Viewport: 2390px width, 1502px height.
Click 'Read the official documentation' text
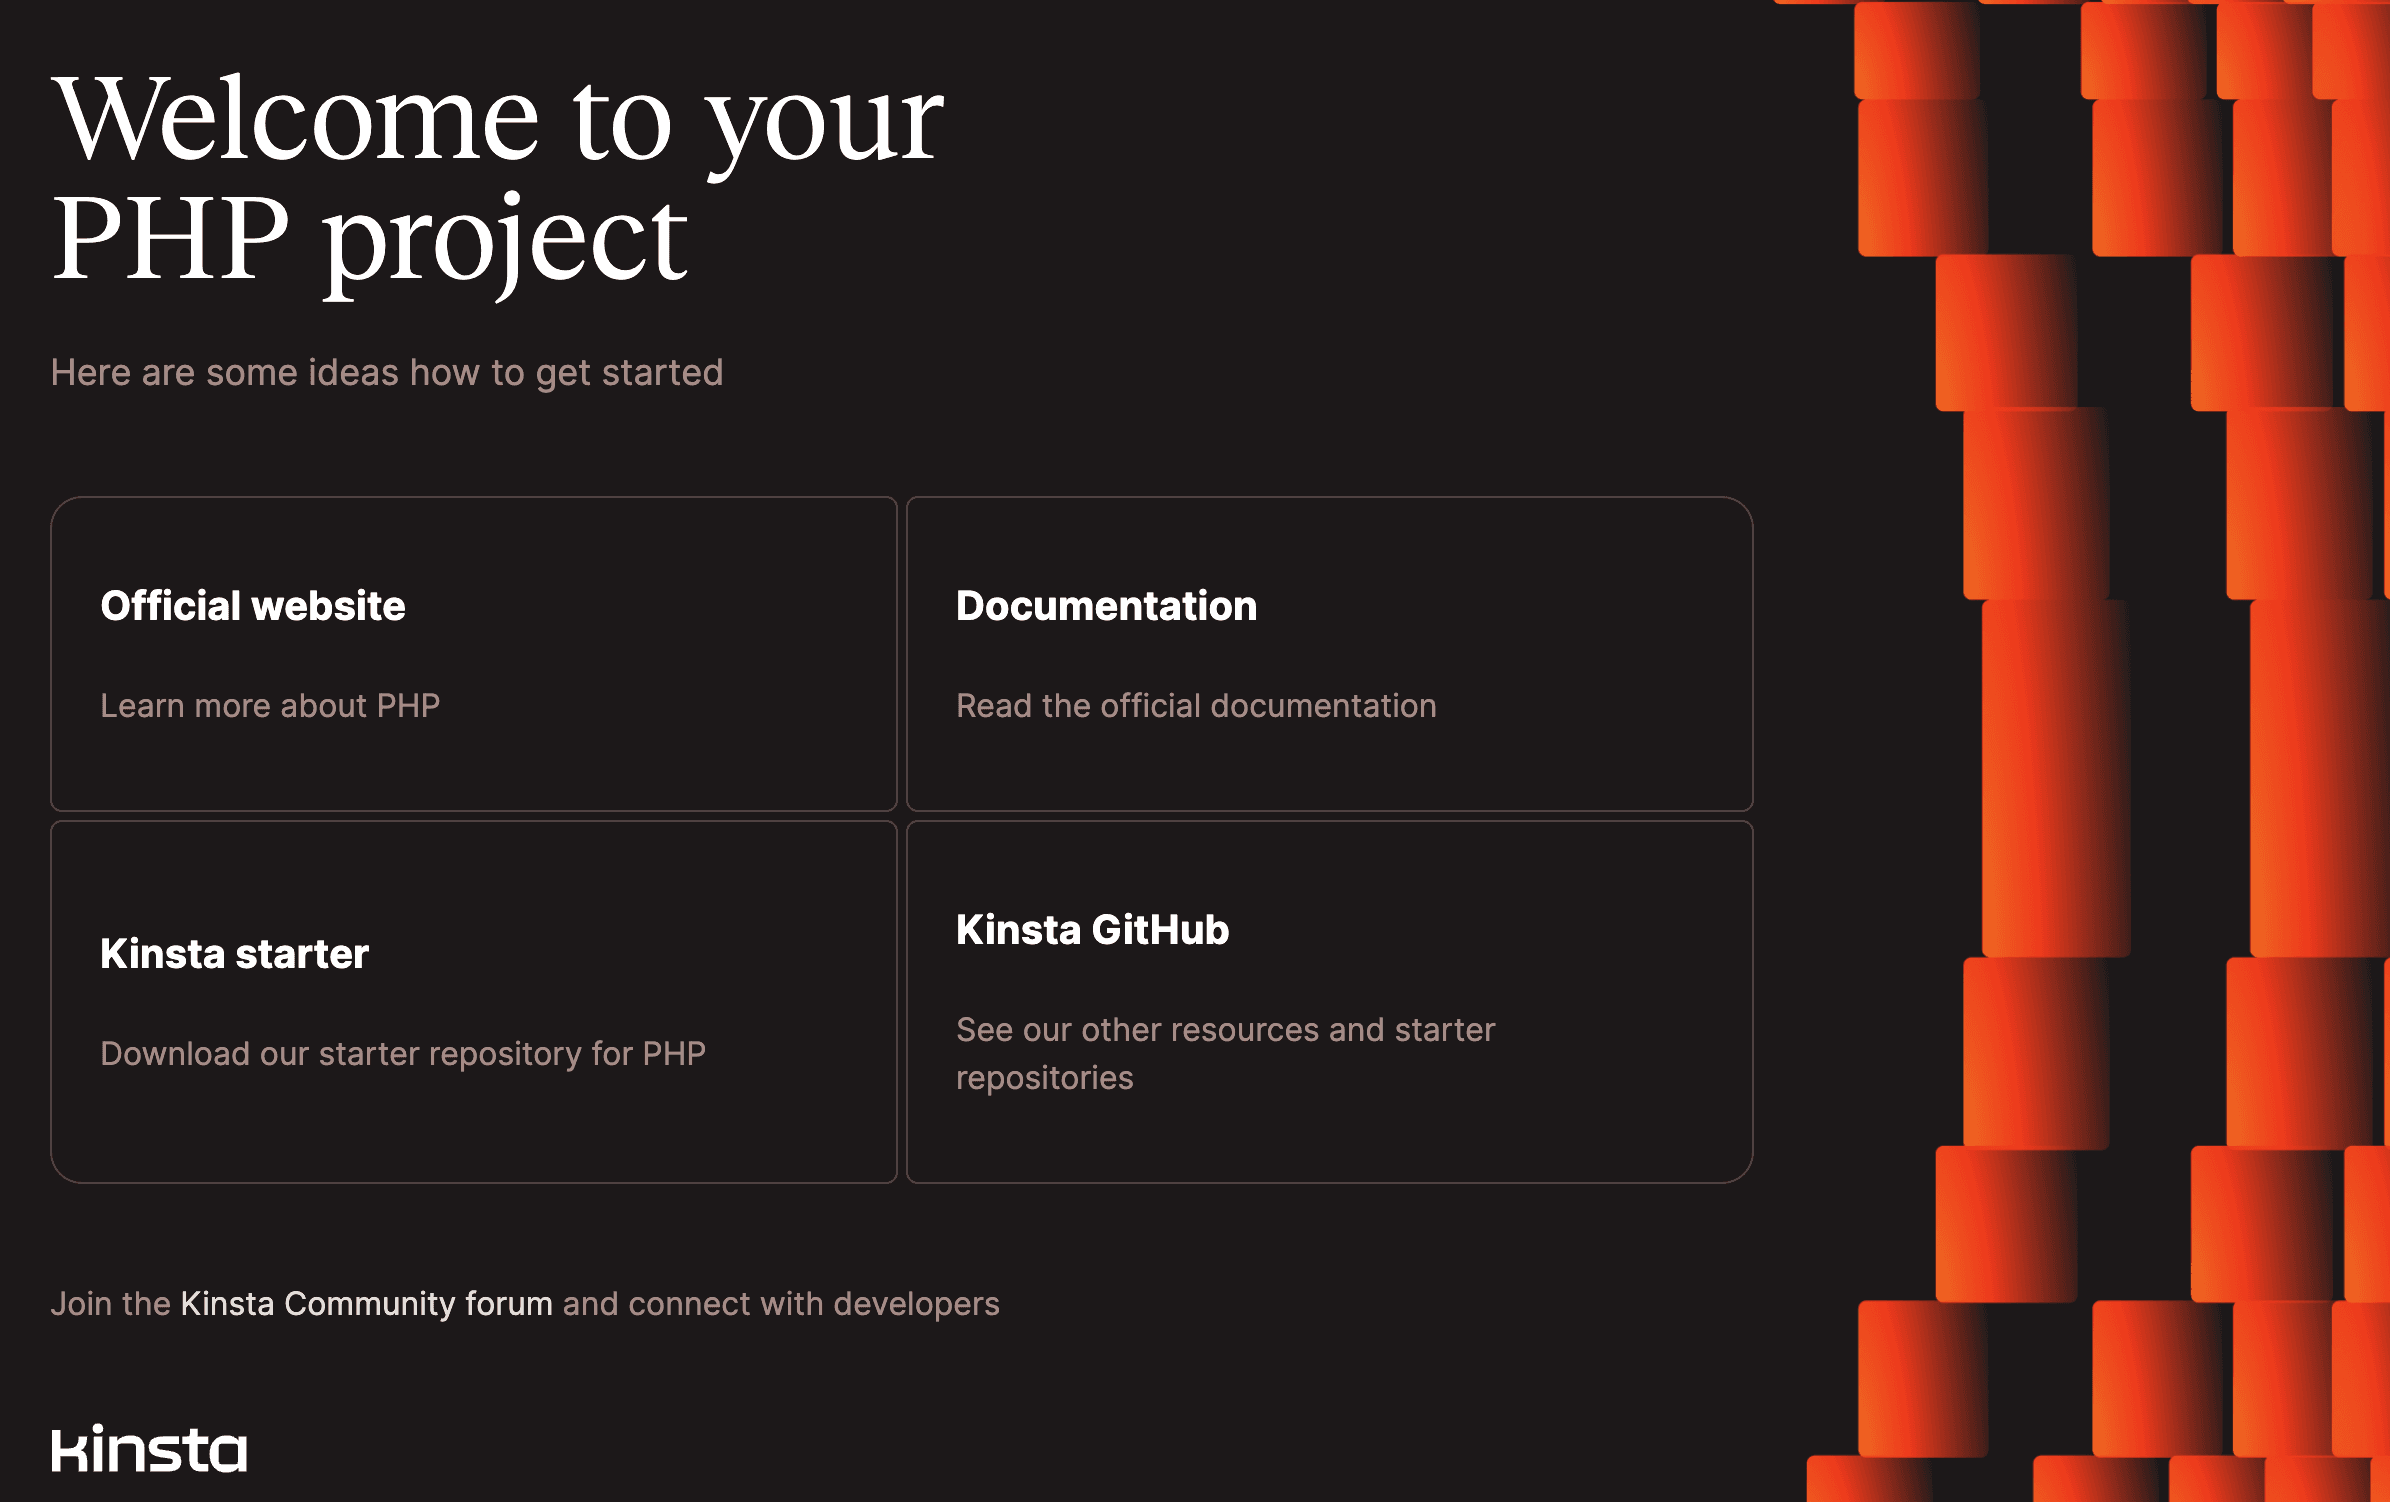coord(1195,705)
